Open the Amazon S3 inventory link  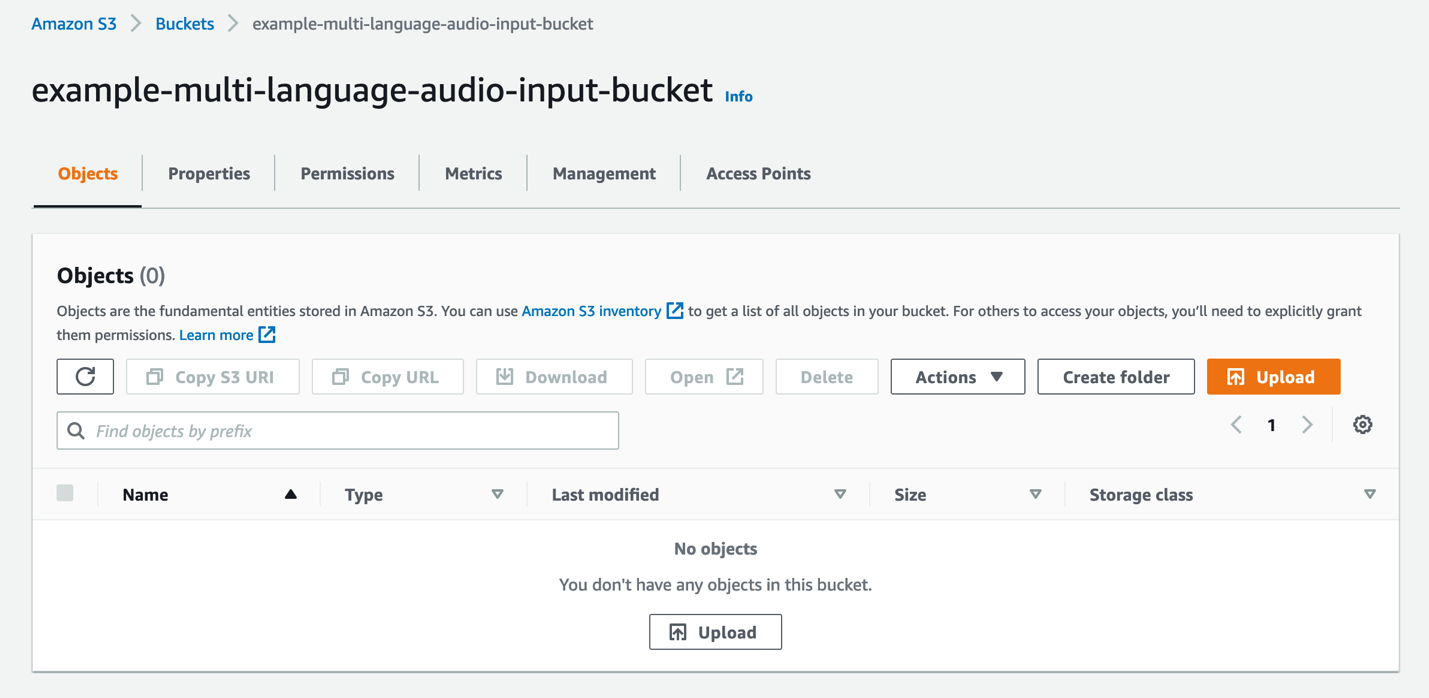[x=591, y=311]
